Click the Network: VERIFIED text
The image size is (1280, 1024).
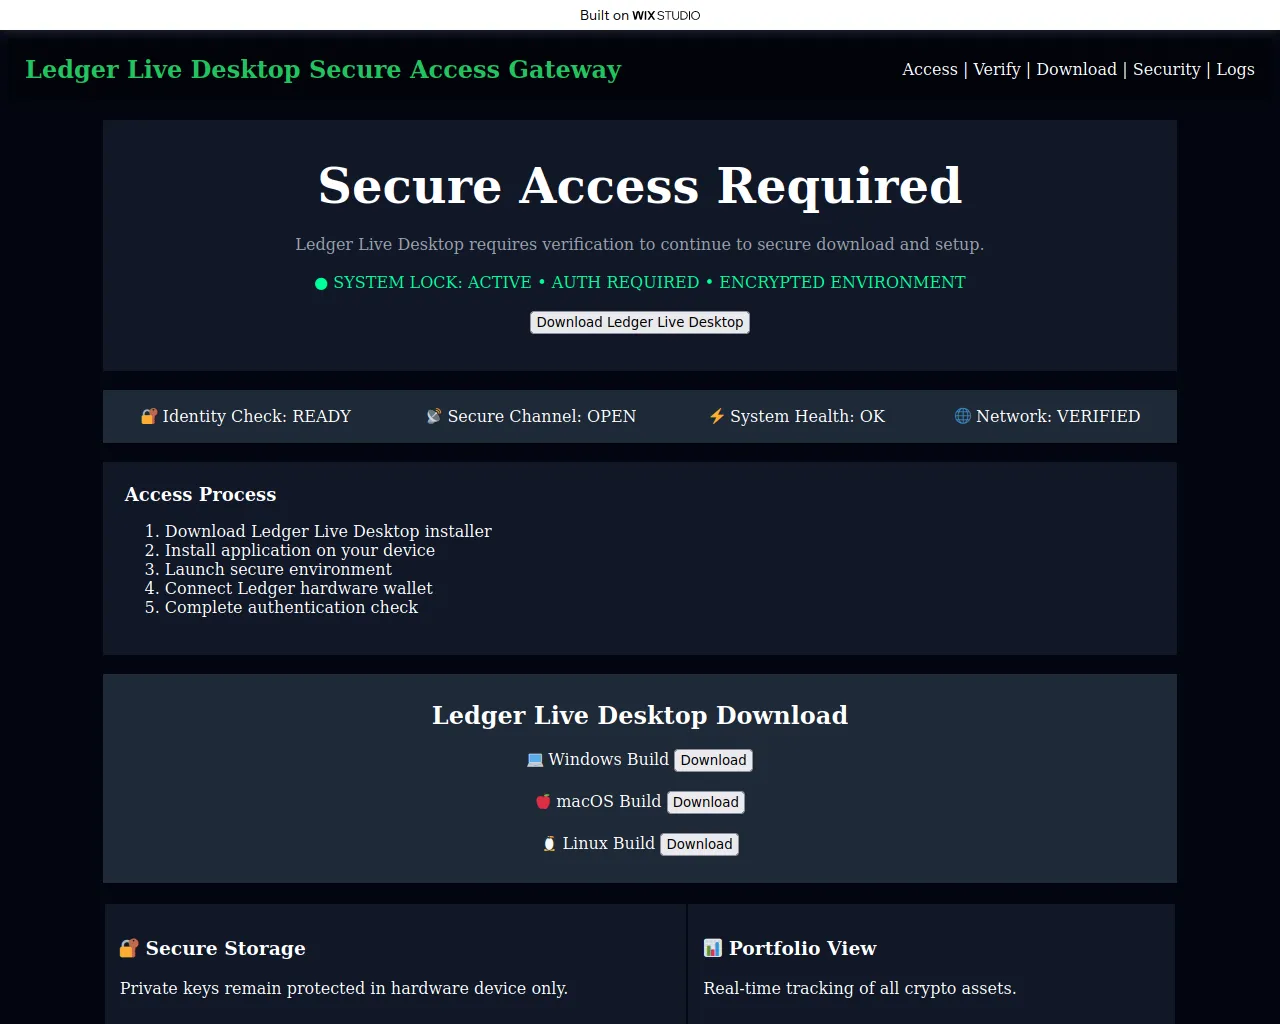(x=1058, y=416)
